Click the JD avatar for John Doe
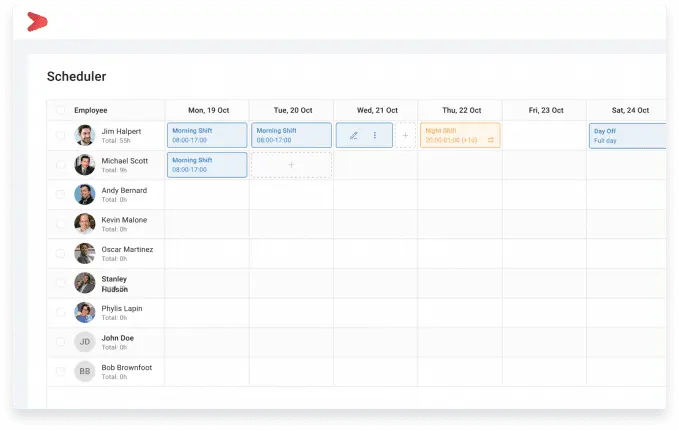Screen dimensions: 679x430 click(85, 342)
